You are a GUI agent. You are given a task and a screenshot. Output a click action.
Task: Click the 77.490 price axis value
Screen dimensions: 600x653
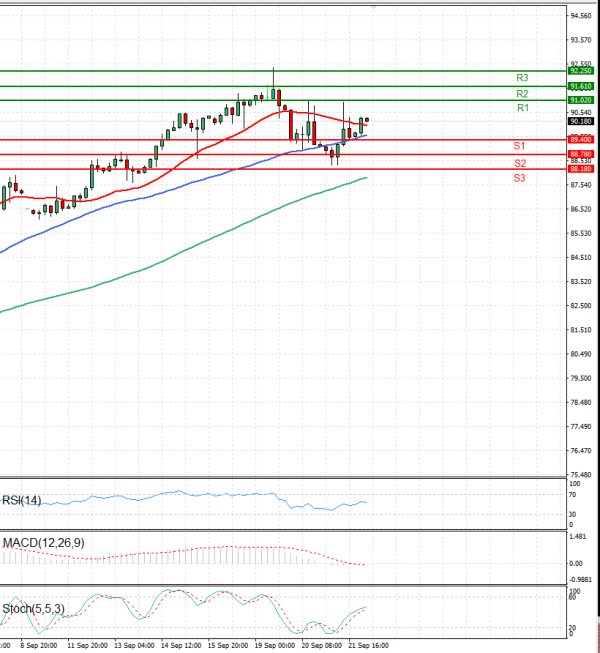581,426
